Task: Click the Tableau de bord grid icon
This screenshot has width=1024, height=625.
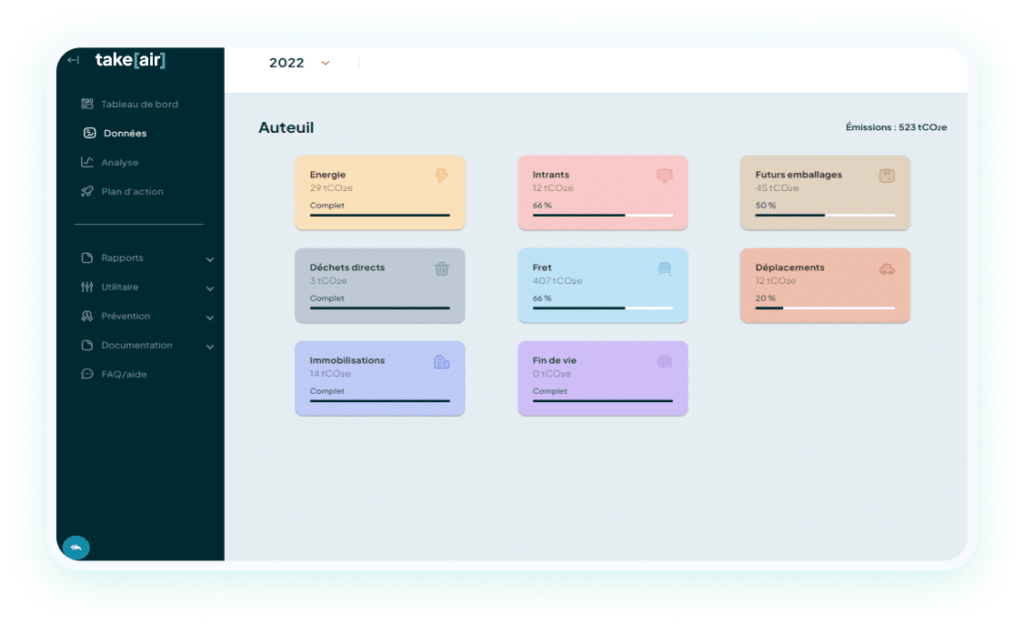Action: click(x=87, y=104)
